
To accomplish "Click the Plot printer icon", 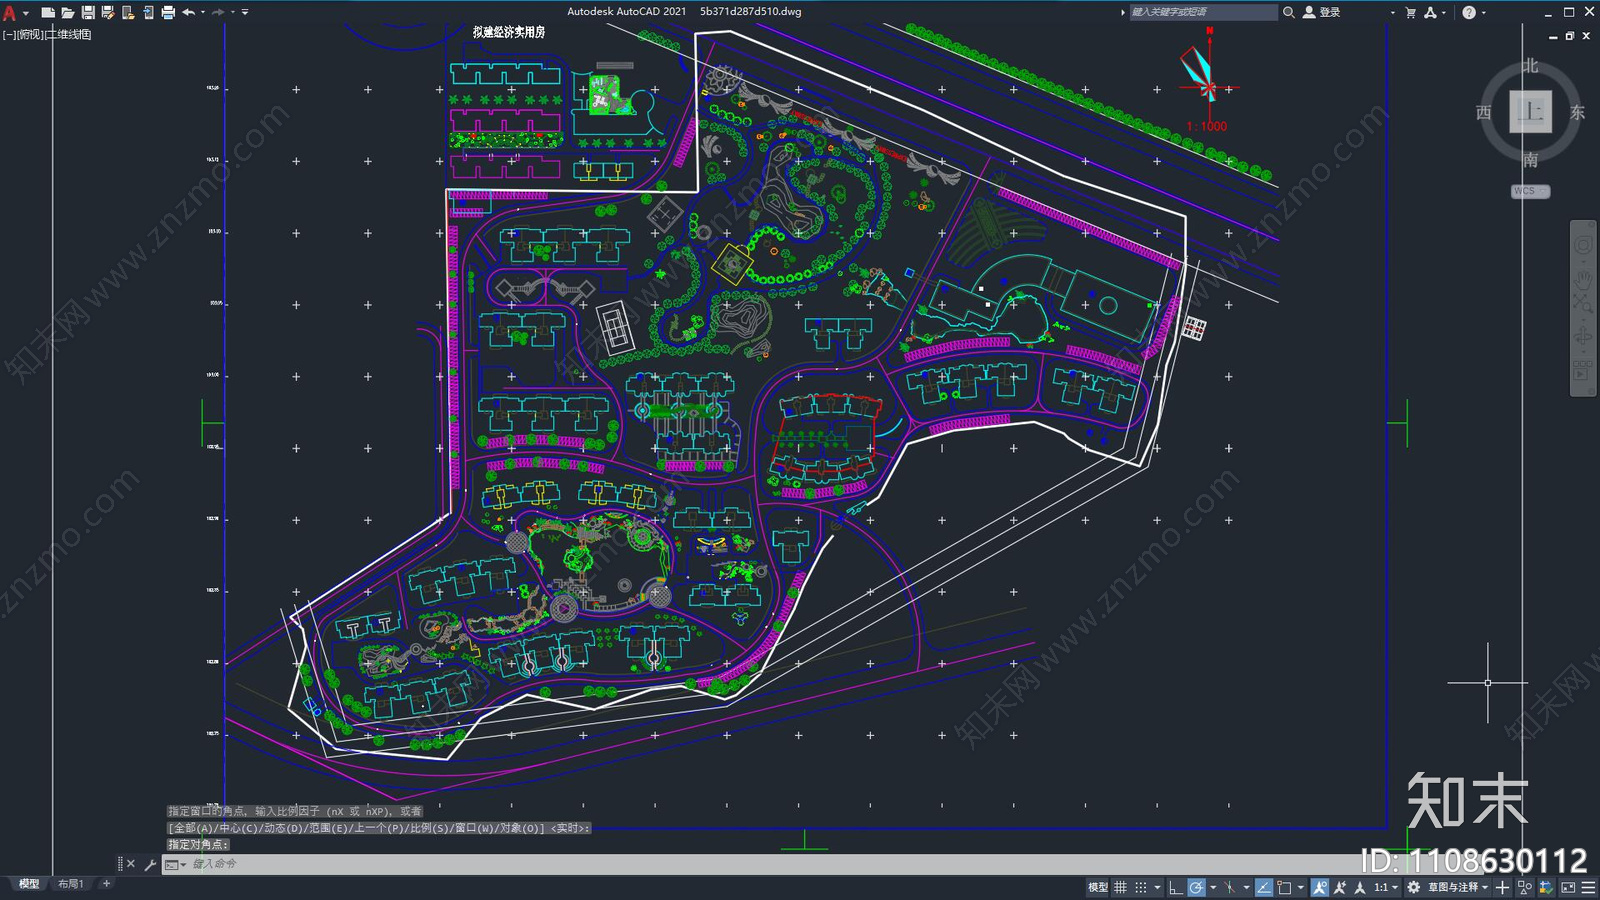I will tap(168, 12).
